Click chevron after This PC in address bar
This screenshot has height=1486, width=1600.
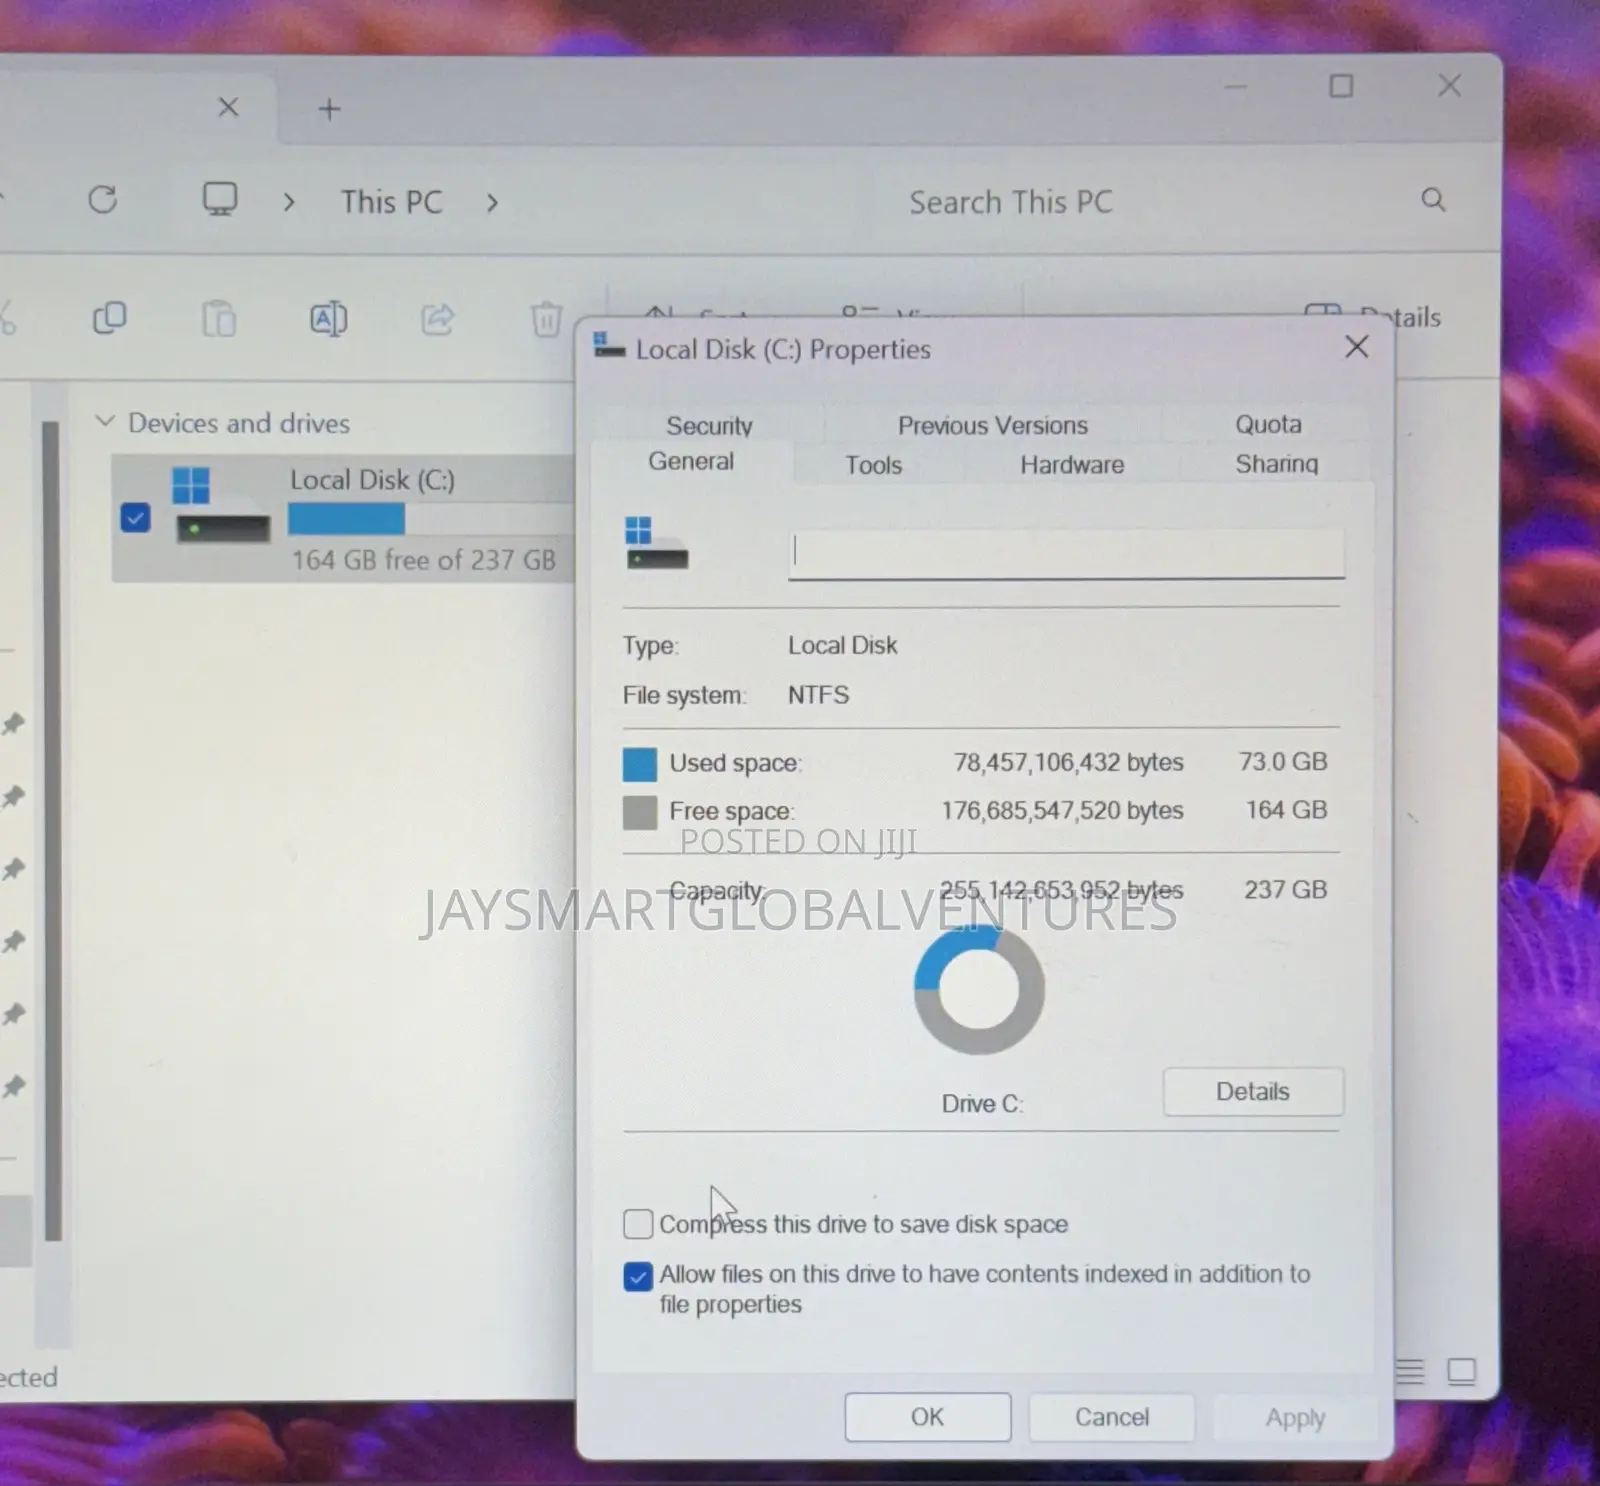(x=491, y=203)
